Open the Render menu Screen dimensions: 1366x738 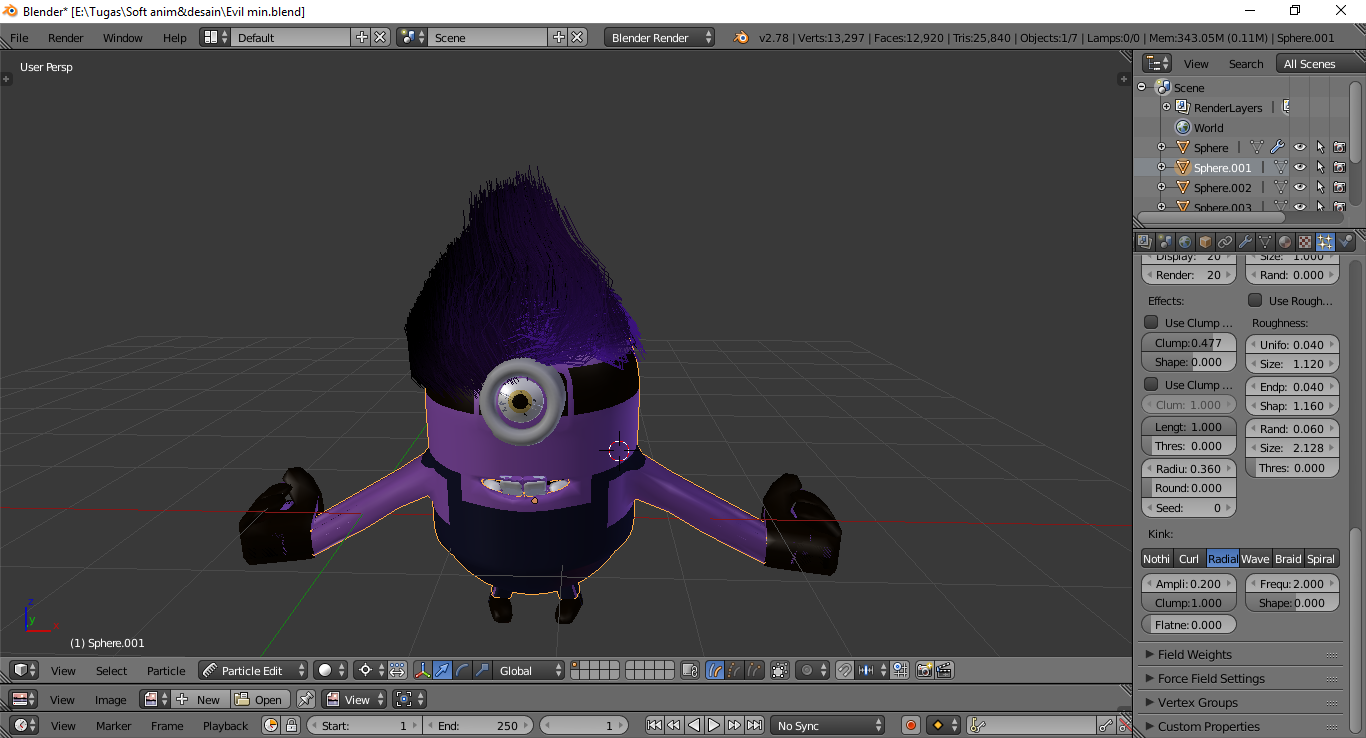click(x=66, y=38)
